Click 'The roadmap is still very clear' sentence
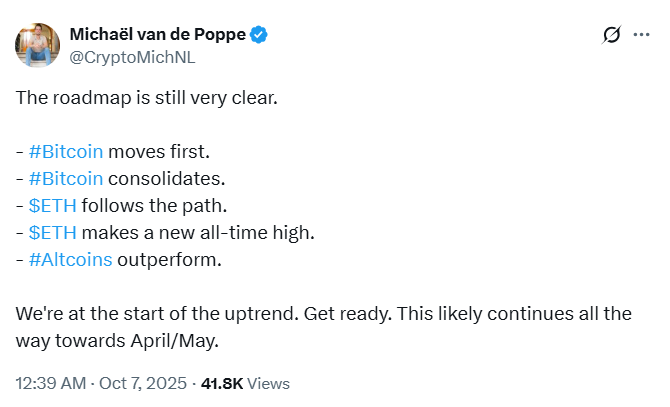The width and height of the screenshot is (670, 407). (x=145, y=98)
